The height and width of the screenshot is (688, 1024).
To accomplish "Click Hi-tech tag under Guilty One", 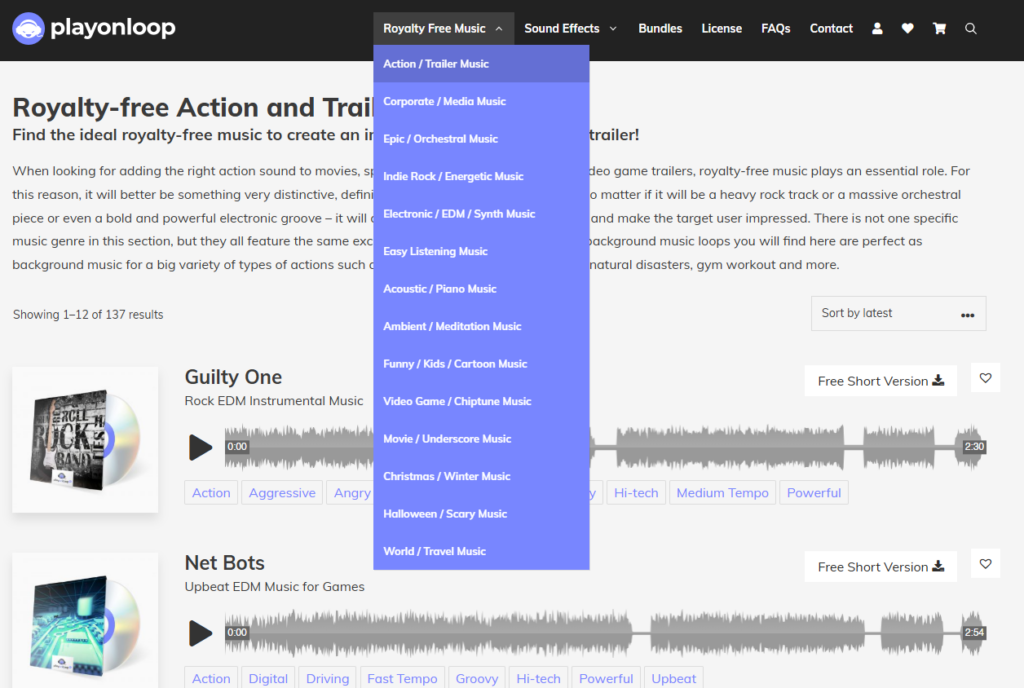I will pyautogui.click(x=636, y=493).
